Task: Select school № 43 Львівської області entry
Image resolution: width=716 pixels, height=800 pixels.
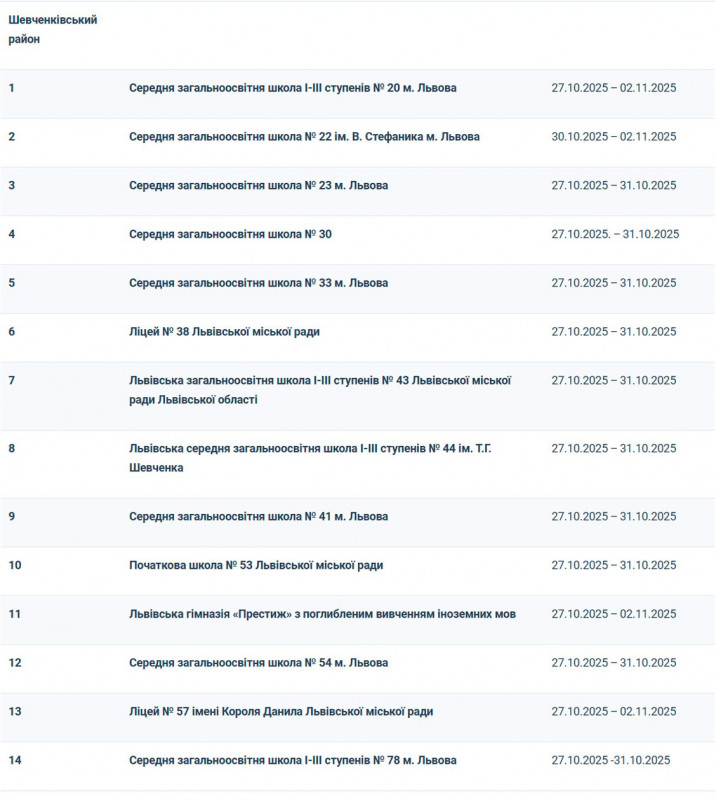Action: (x=320, y=390)
